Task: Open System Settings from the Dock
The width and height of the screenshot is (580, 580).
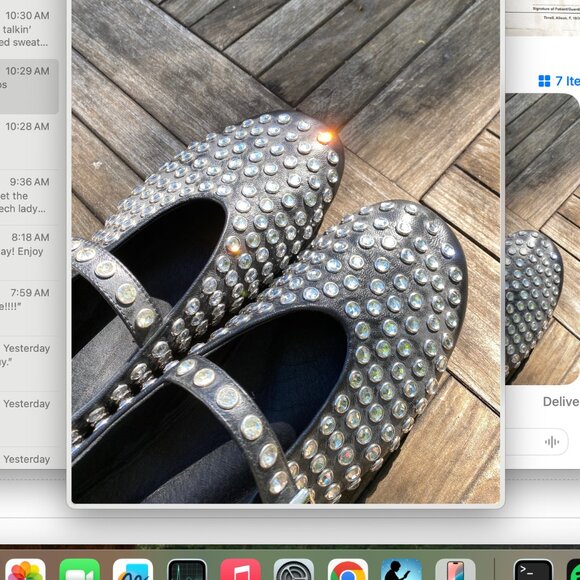Action: pos(294,570)
